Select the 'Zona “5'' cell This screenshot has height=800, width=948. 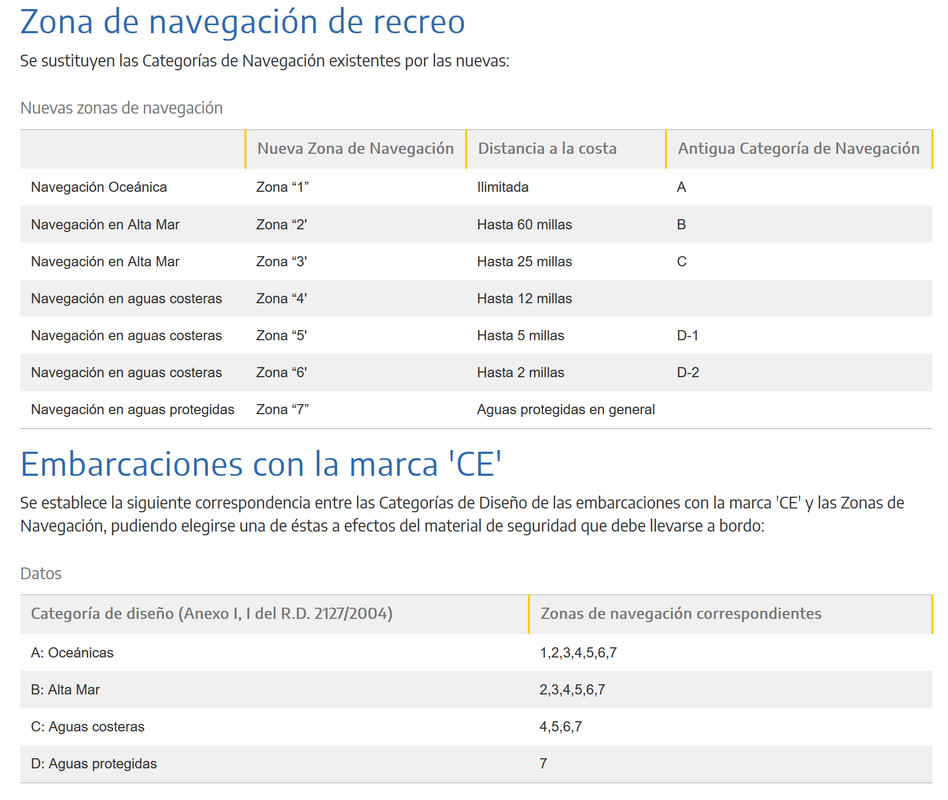[281, 336]
